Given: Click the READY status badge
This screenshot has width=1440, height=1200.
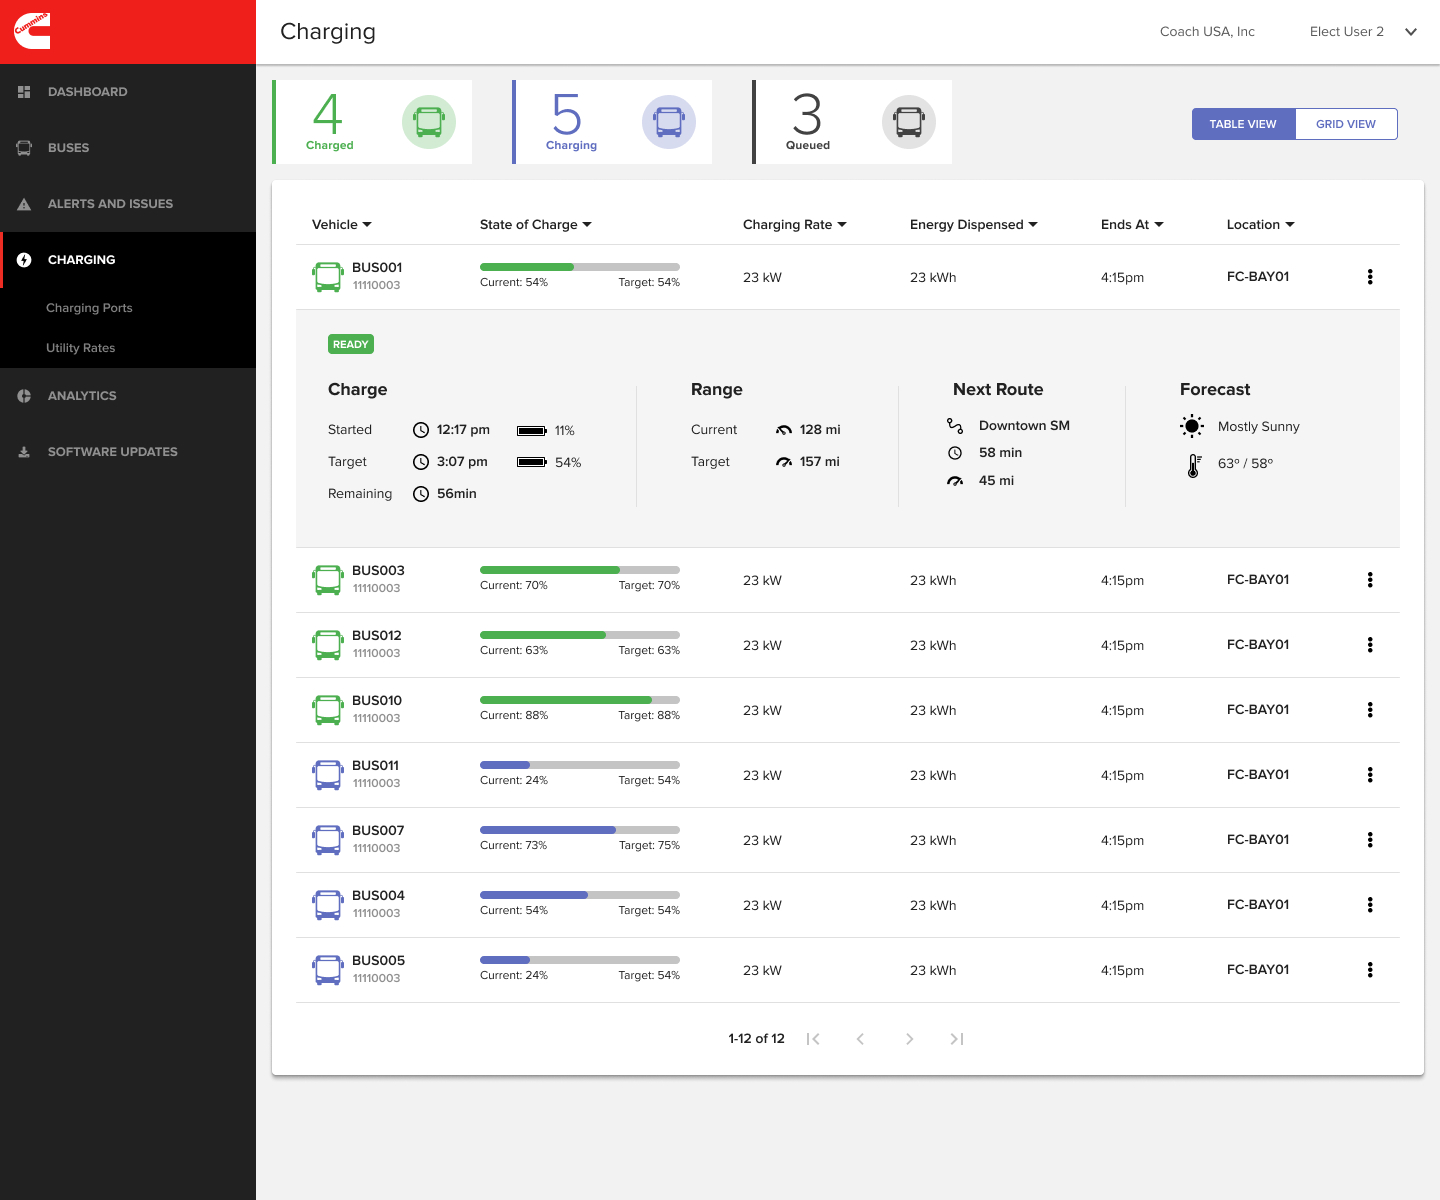Looking at the screenshot, I should pos(351,344).
